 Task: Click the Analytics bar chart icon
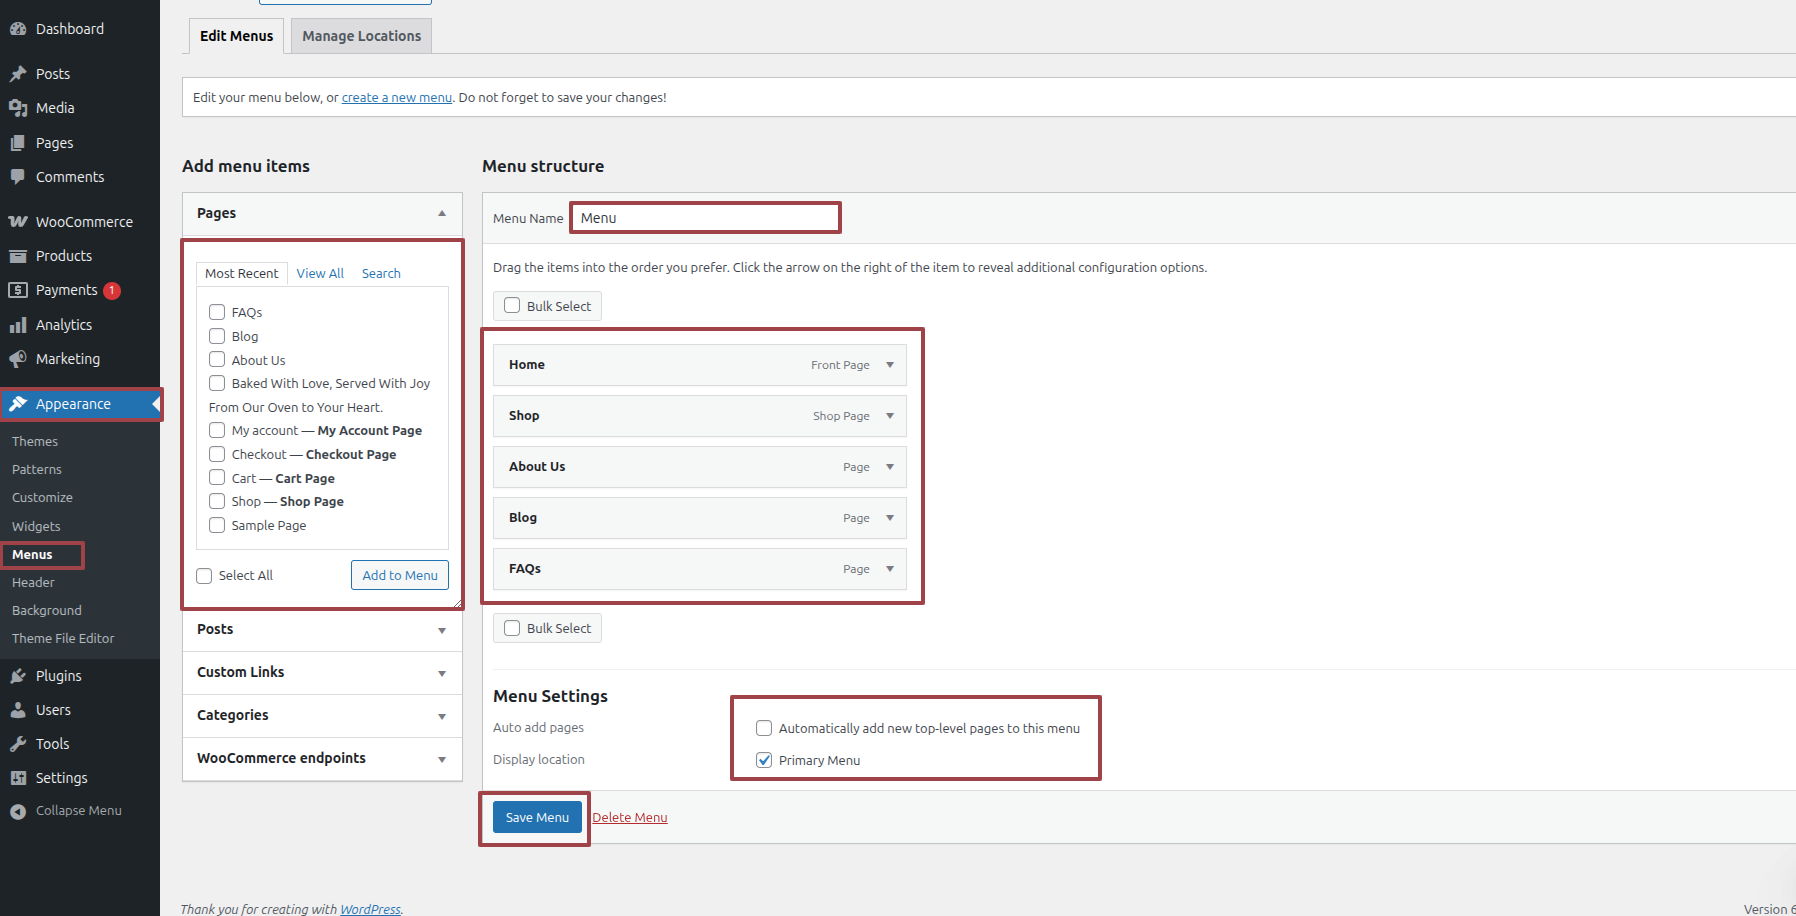(x=18, y=325)
